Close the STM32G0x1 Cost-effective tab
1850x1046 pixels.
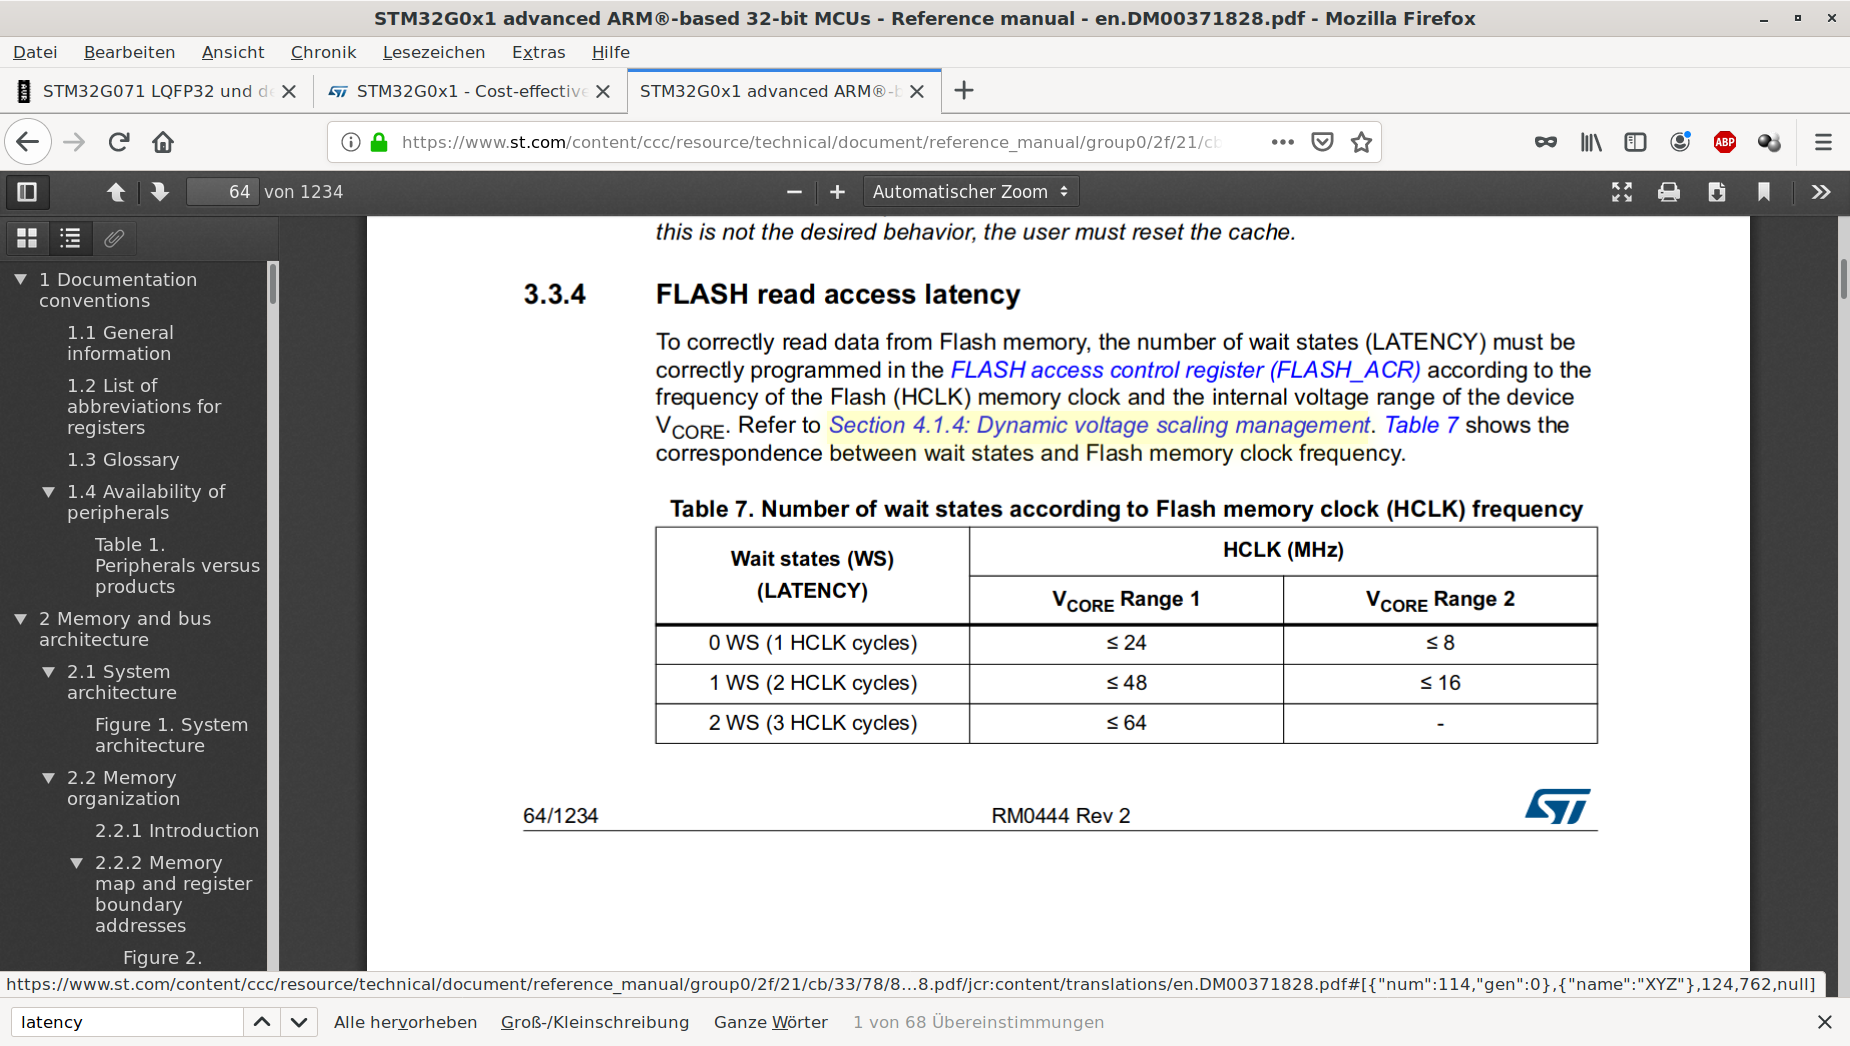(603, 91)
